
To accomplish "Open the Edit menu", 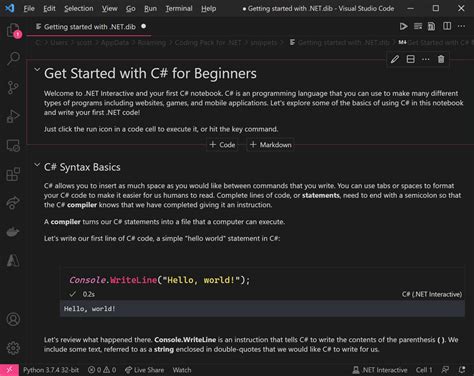I will pyautogui.click(x=49, y=9).
